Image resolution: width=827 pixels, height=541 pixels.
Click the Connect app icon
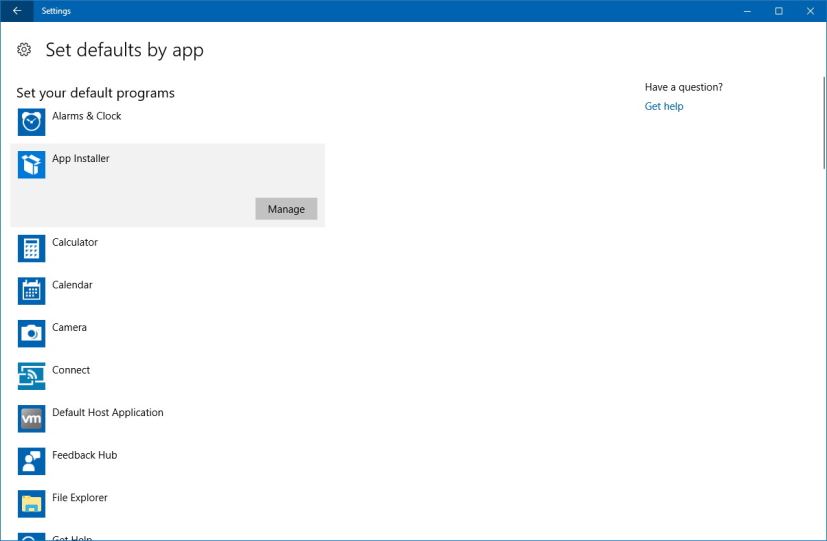point(31,376)
